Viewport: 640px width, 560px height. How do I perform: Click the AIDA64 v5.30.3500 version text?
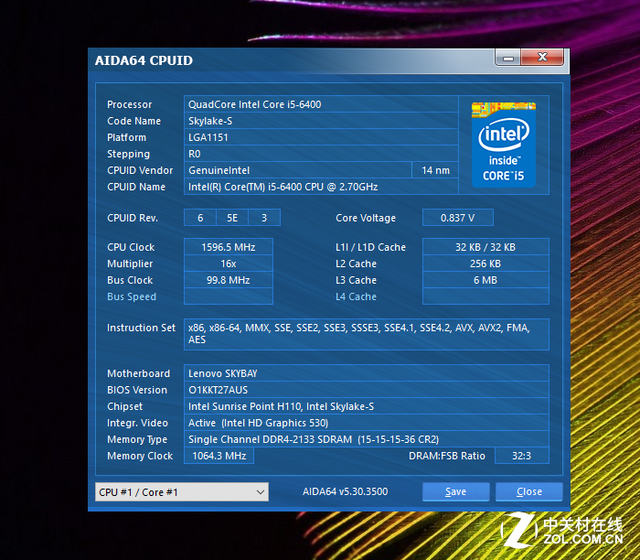[345, 491]
